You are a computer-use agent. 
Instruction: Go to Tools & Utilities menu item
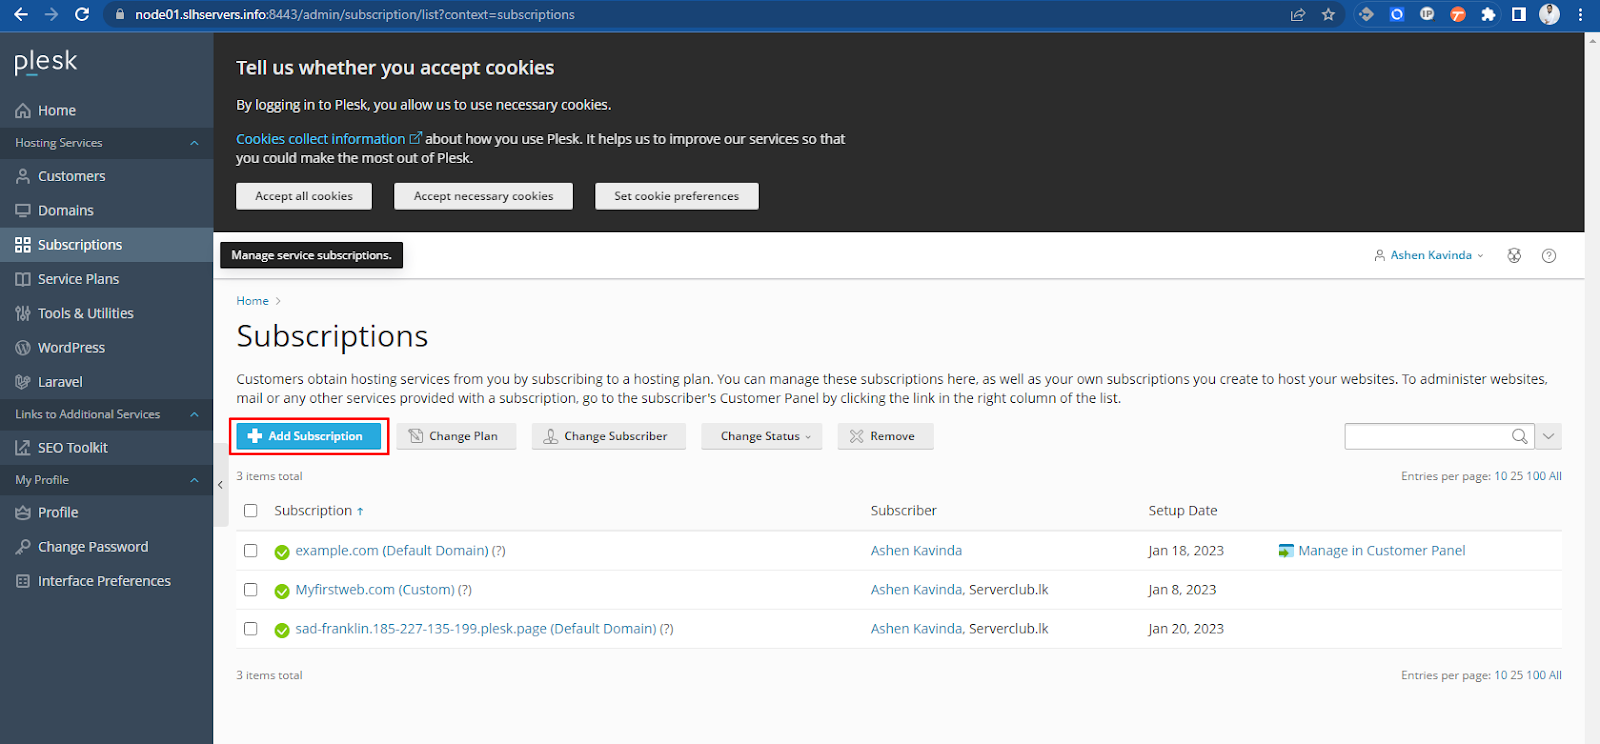(85, 313)
